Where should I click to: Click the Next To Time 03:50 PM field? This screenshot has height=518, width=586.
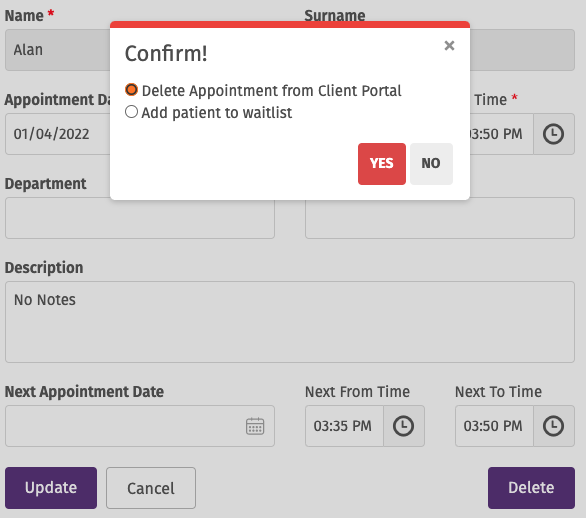click(x=494, y=426)
